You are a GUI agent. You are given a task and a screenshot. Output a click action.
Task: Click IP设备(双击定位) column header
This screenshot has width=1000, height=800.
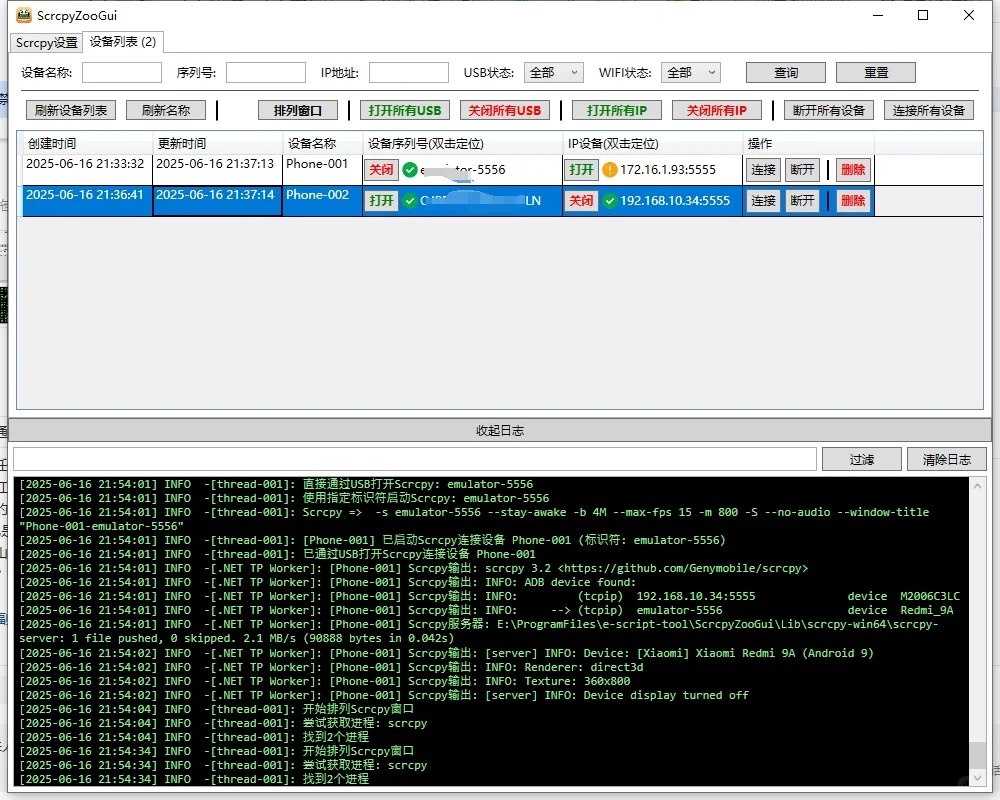(652, 144)
